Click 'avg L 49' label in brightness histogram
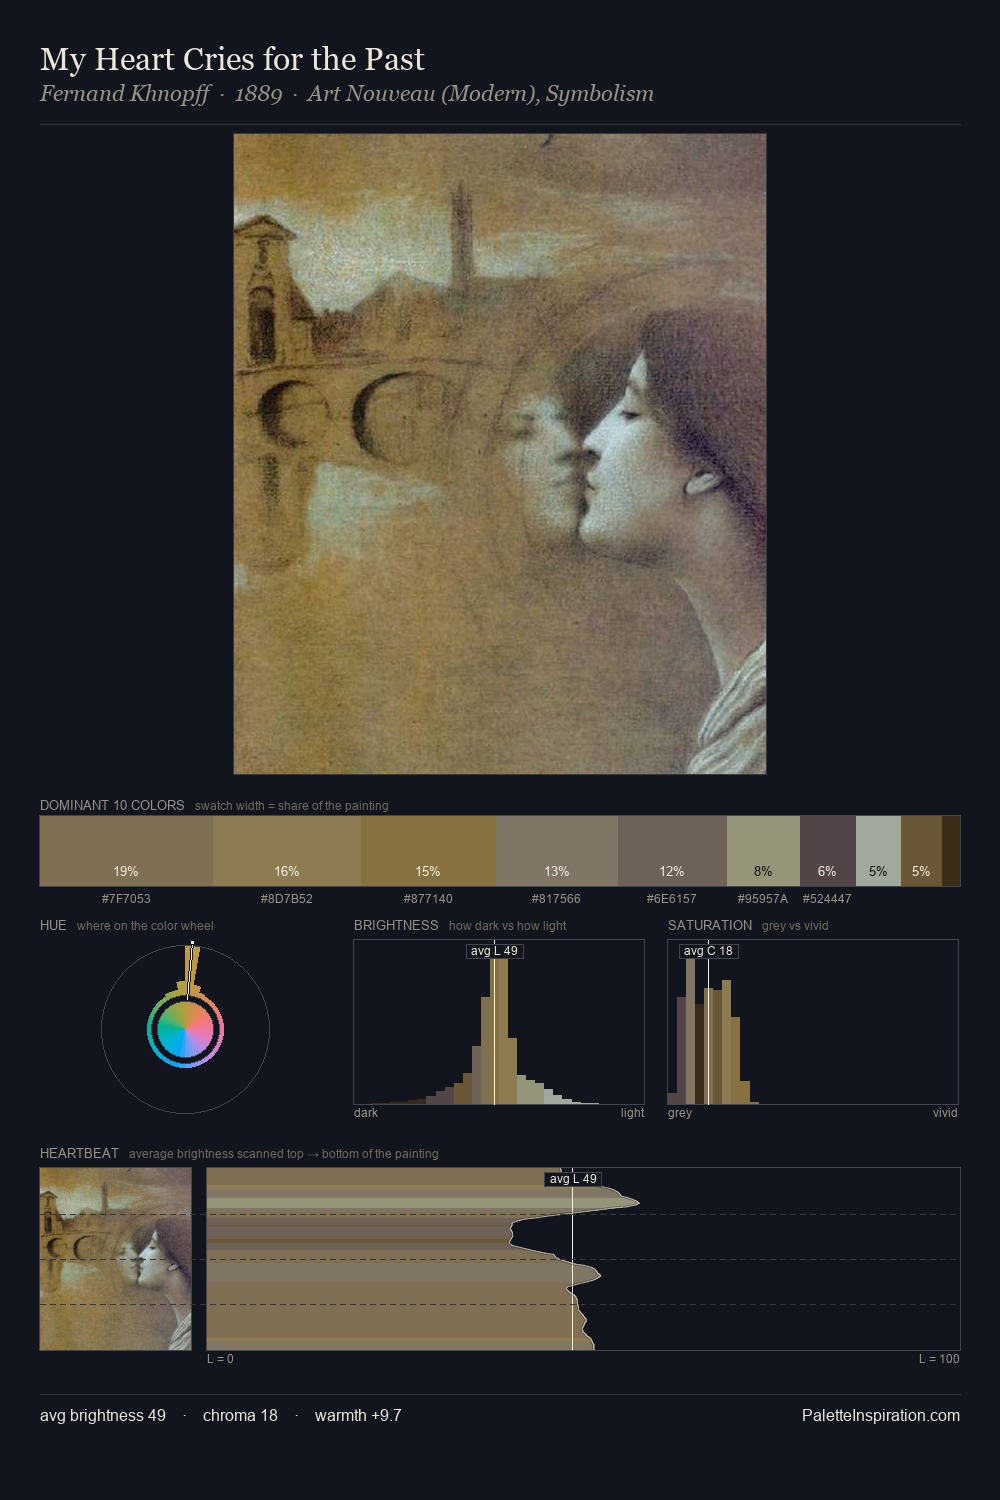This screenshot has width=1000, height=1500. coord(494,951)
